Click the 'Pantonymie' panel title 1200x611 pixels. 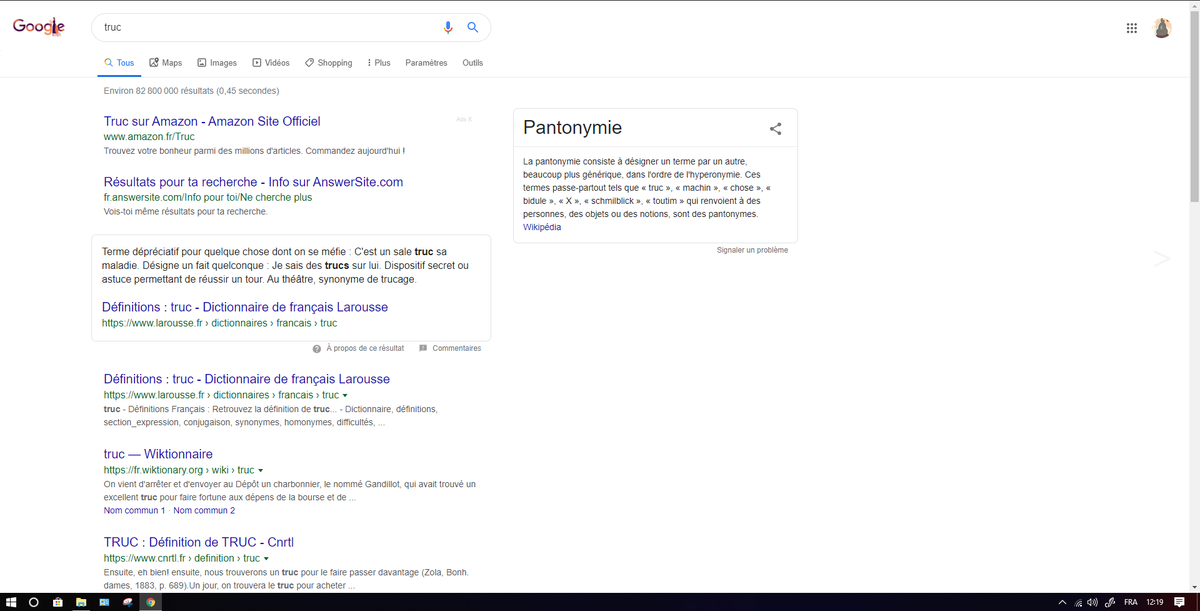click(572, 128)
